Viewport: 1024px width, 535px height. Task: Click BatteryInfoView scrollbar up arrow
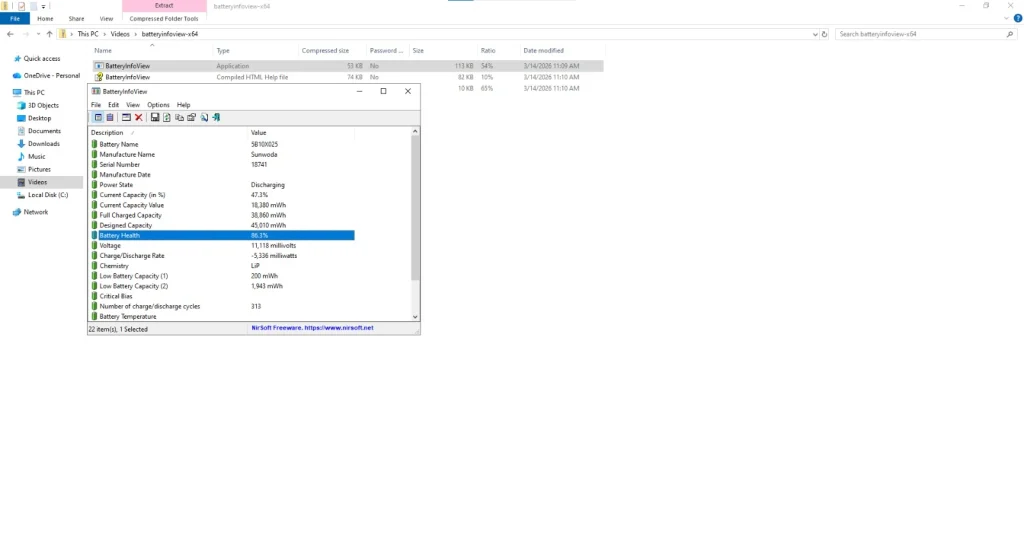[415, 132]
